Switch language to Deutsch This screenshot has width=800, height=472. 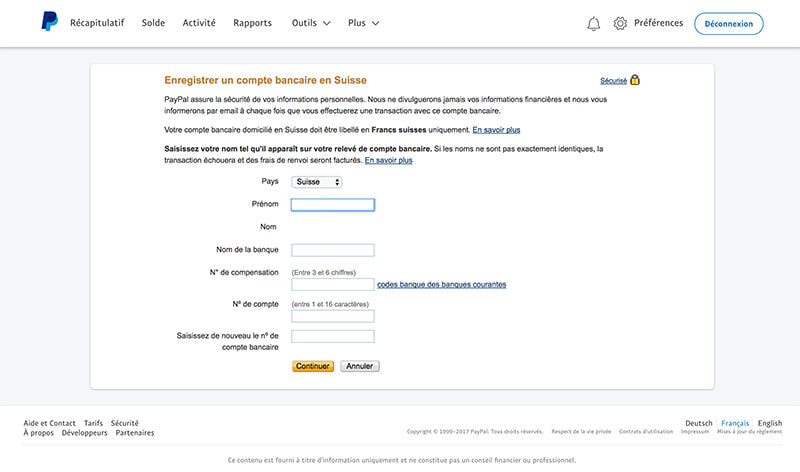697,423
